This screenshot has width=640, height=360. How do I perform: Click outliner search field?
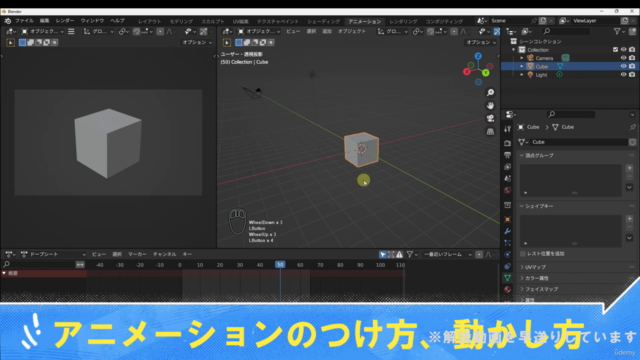pyautogui.click(x=567, y=31)
